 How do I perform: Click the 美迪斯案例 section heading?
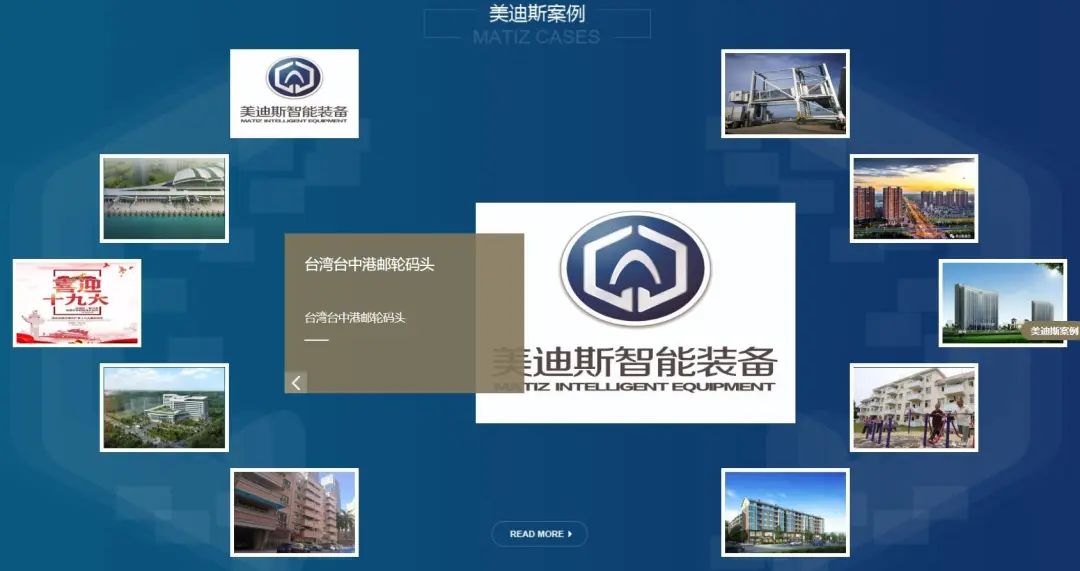pyautogui.click(x=537, y=14)
